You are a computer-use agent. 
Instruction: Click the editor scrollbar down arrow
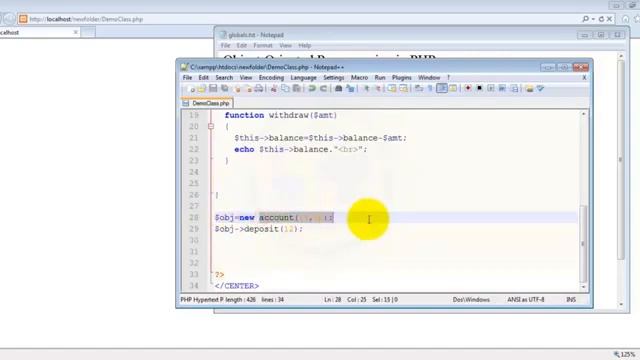[x=583, y=287]
